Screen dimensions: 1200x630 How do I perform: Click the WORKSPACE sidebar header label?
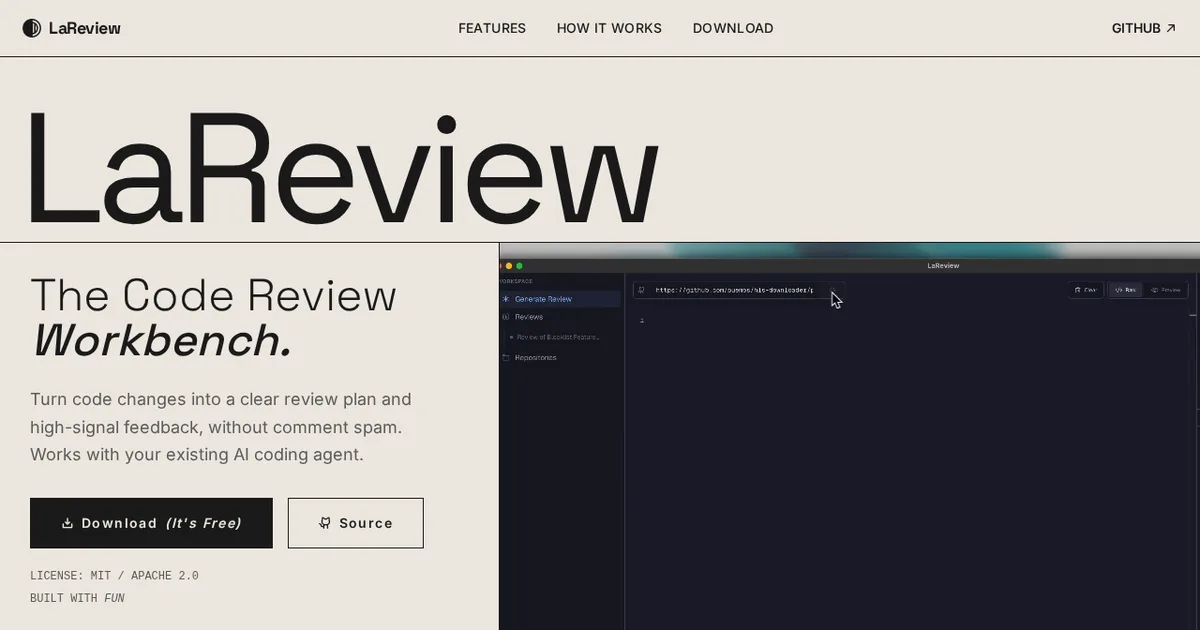(x=516, y=282)
